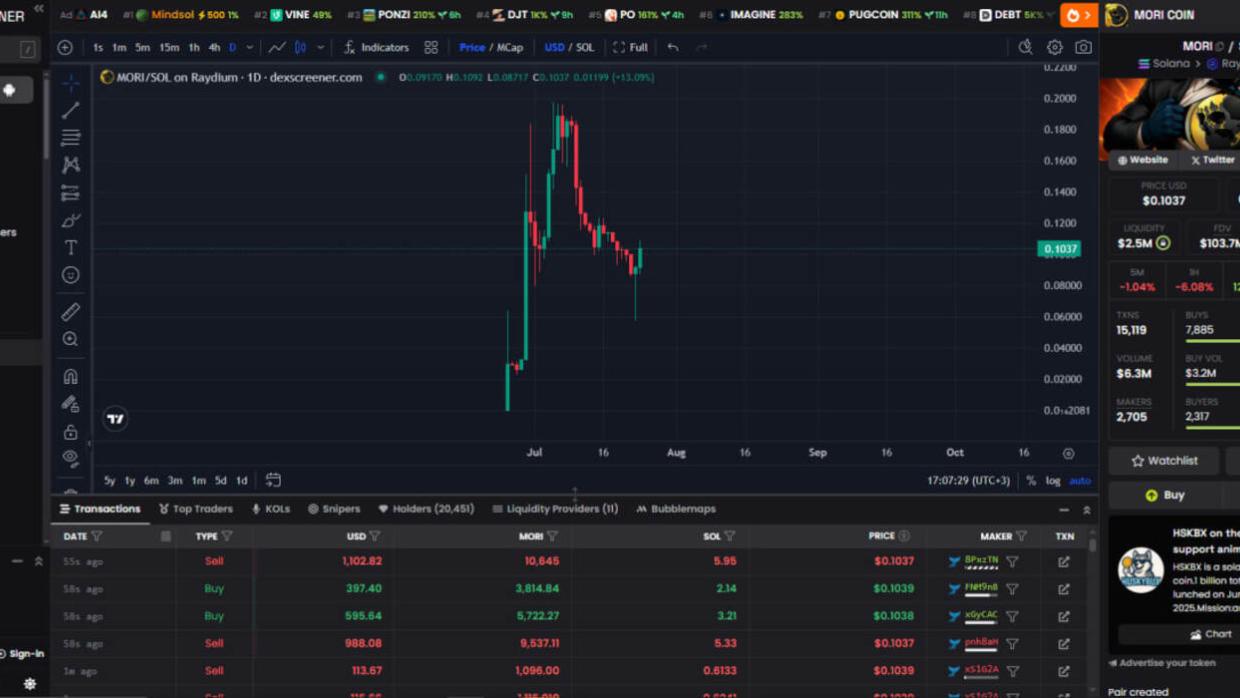
Task: Click the fire trending icon button
Action: (1078, 15)
